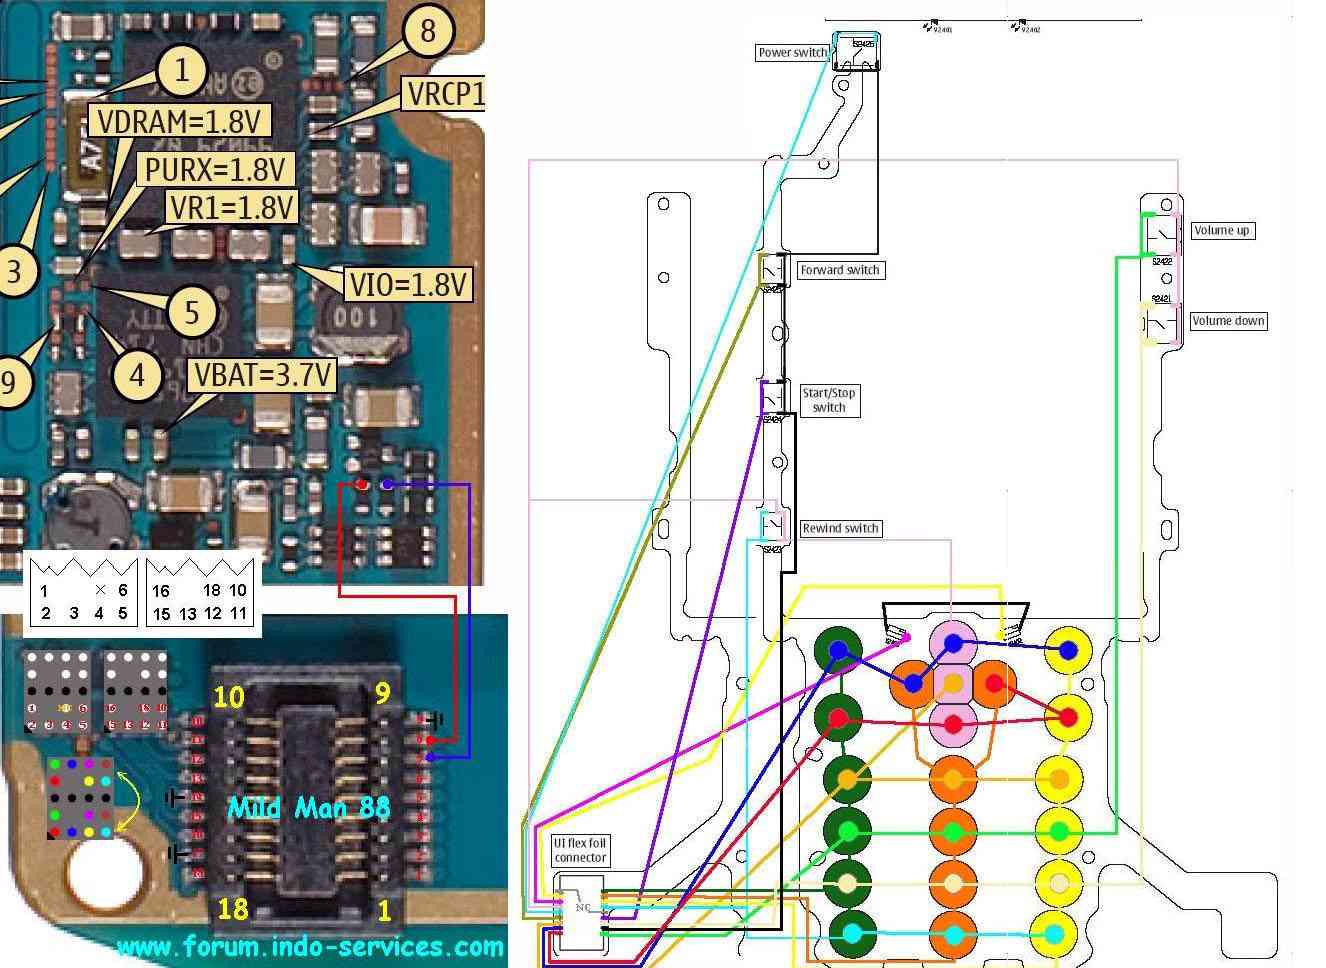Click the Rewind switch label

coord(840,528)
